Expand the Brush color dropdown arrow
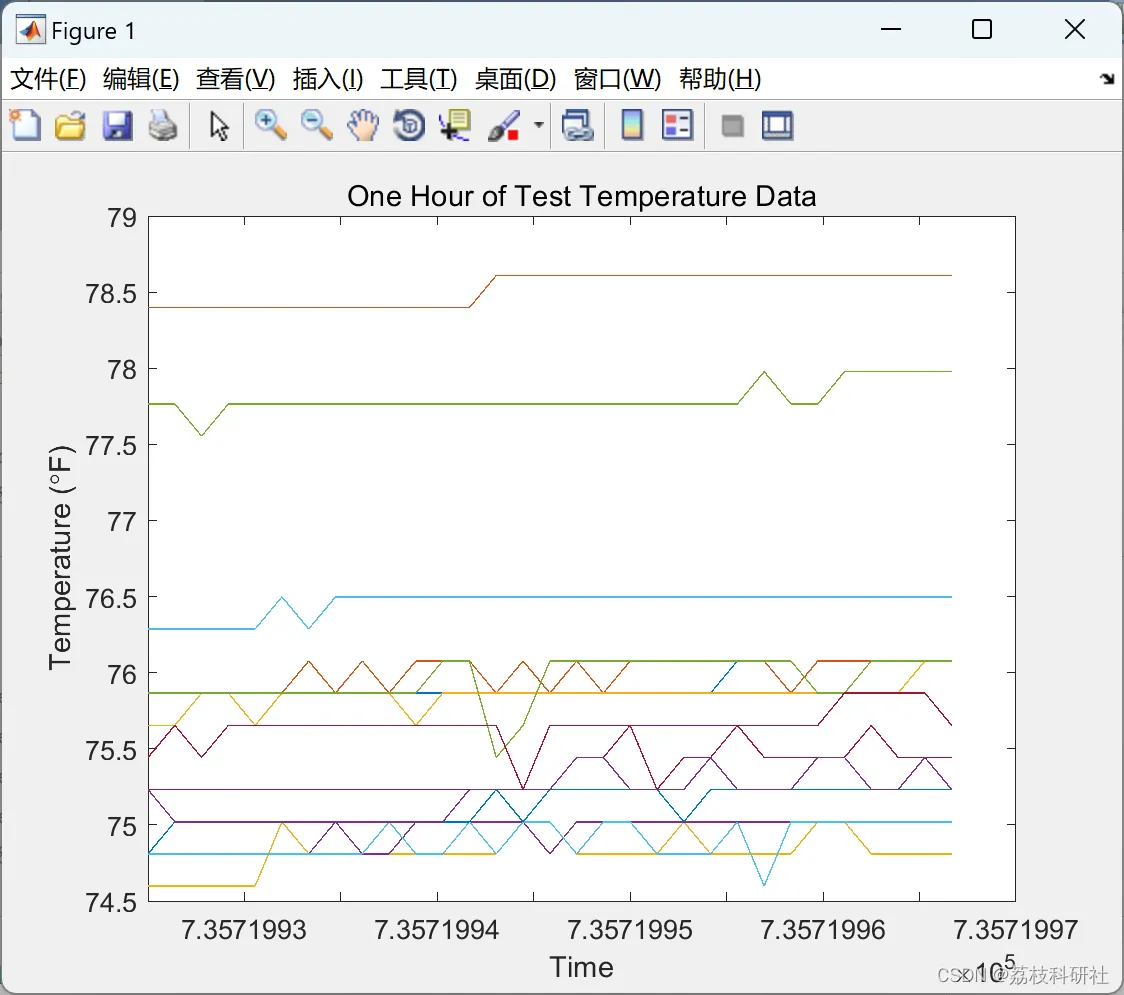1124x995 pixels. (539, 125)
